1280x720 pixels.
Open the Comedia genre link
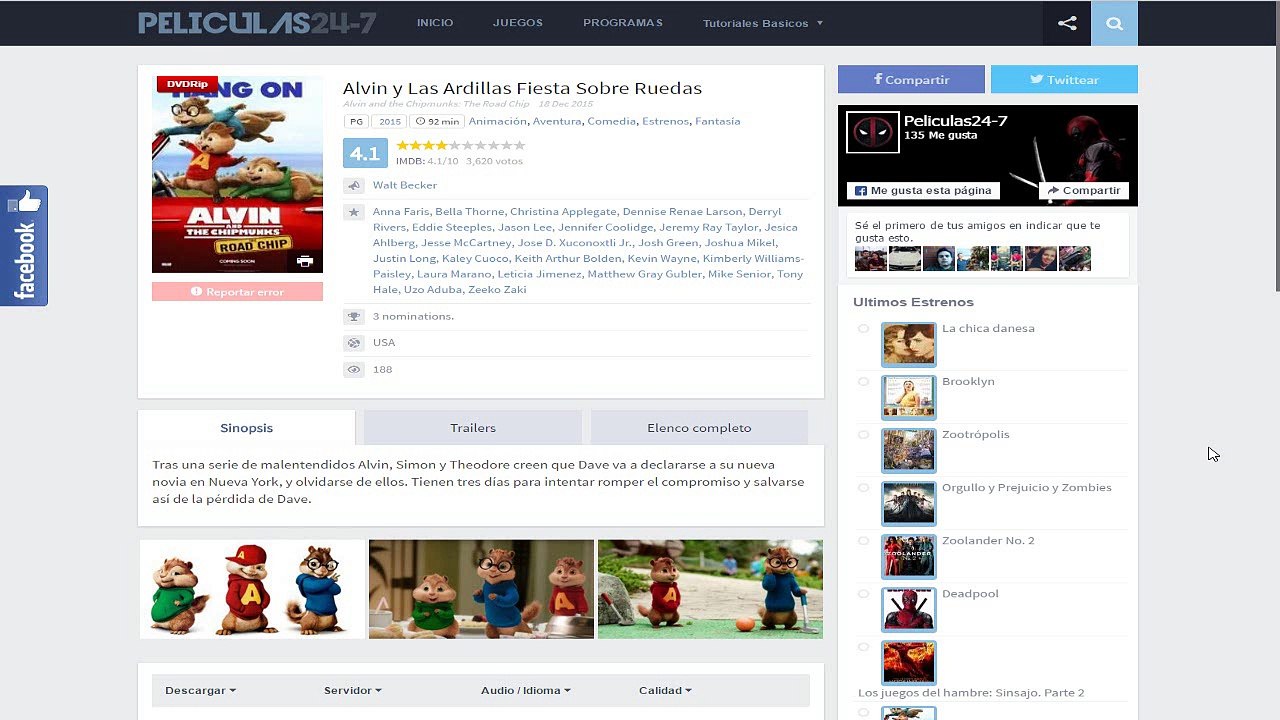coord(611,121)
